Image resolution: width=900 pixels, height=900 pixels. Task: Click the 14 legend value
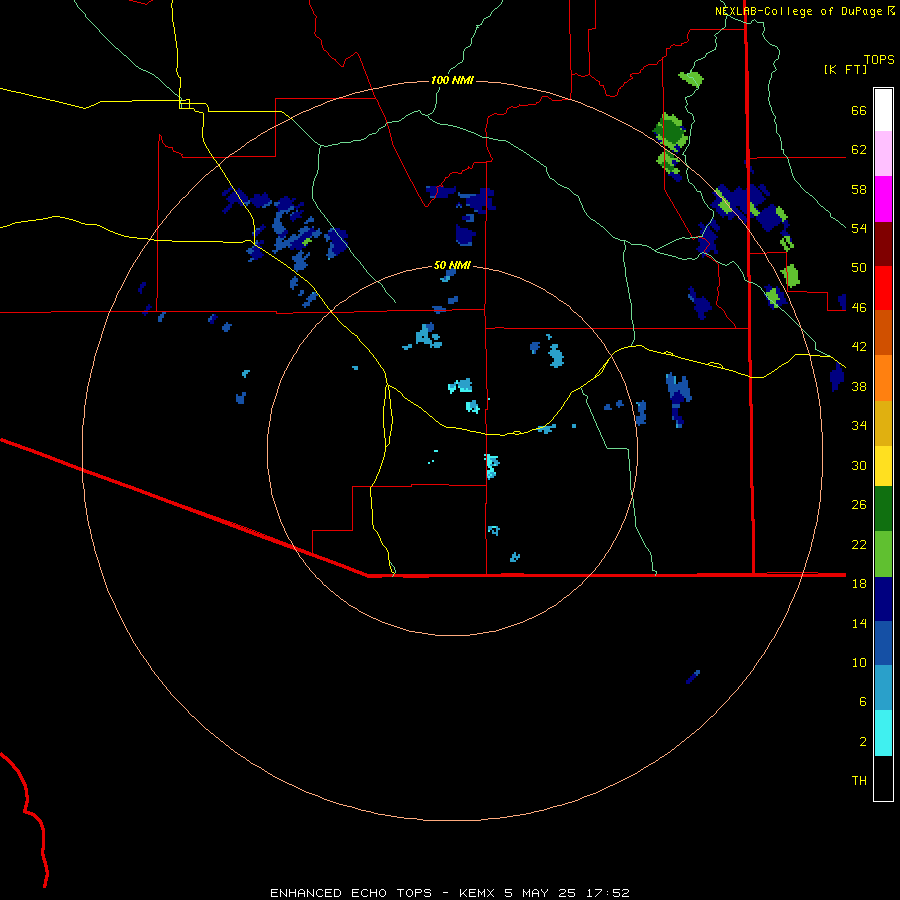click(x=859, y=623)
